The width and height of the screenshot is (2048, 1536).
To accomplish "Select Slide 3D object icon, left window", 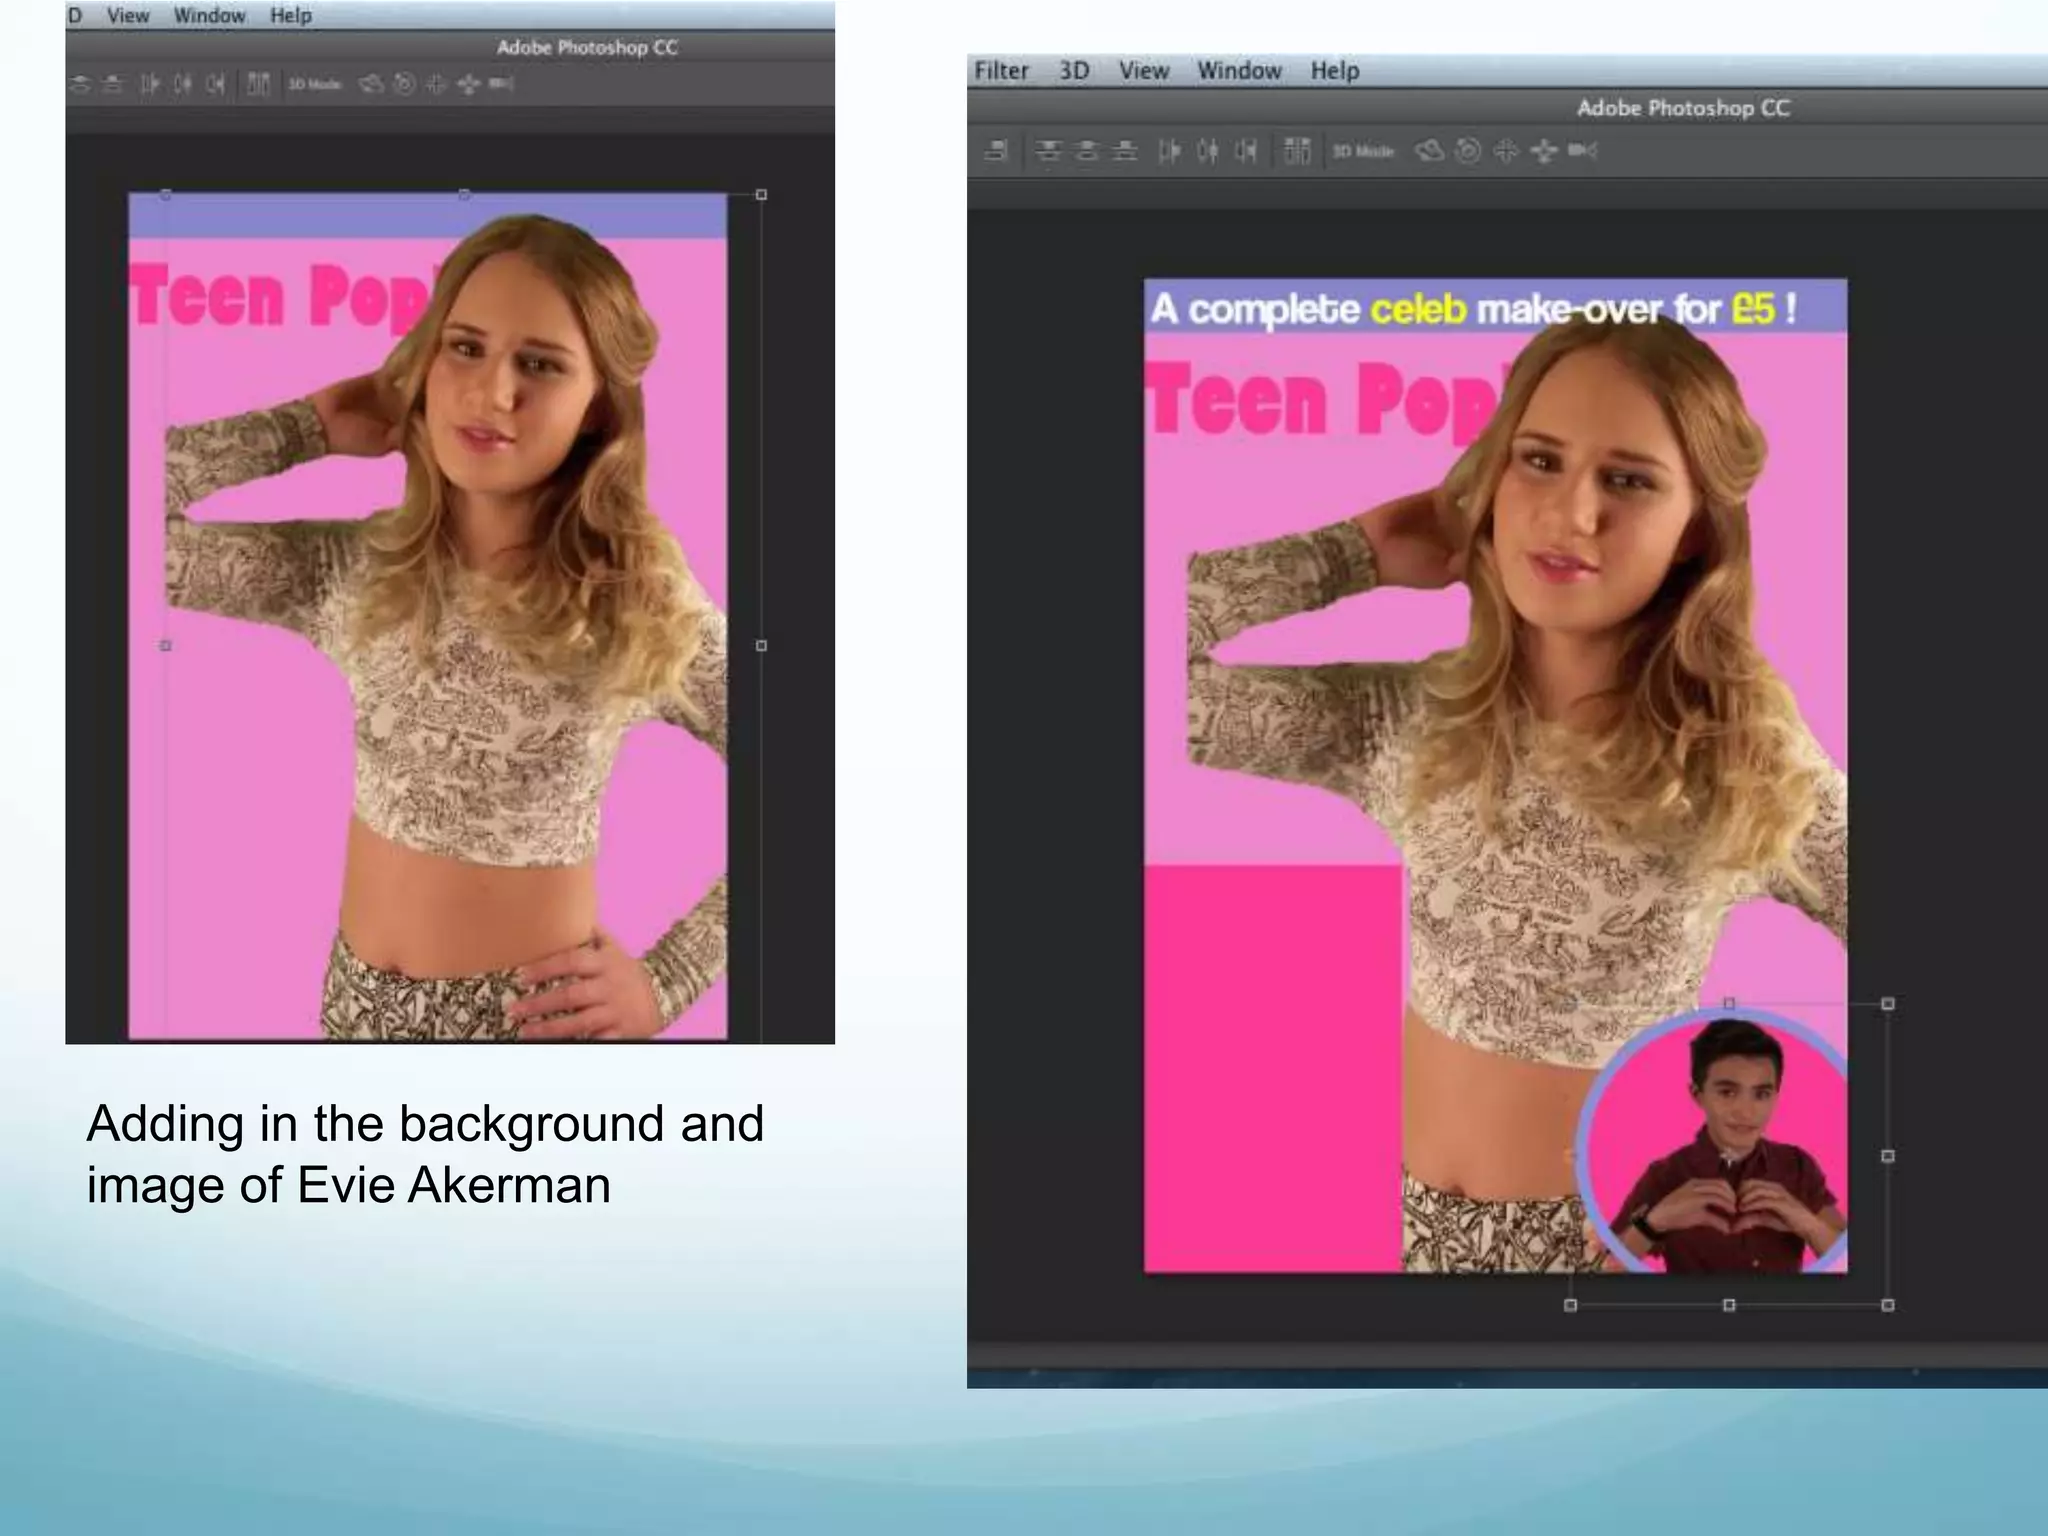I will click(x=469, y=84).
